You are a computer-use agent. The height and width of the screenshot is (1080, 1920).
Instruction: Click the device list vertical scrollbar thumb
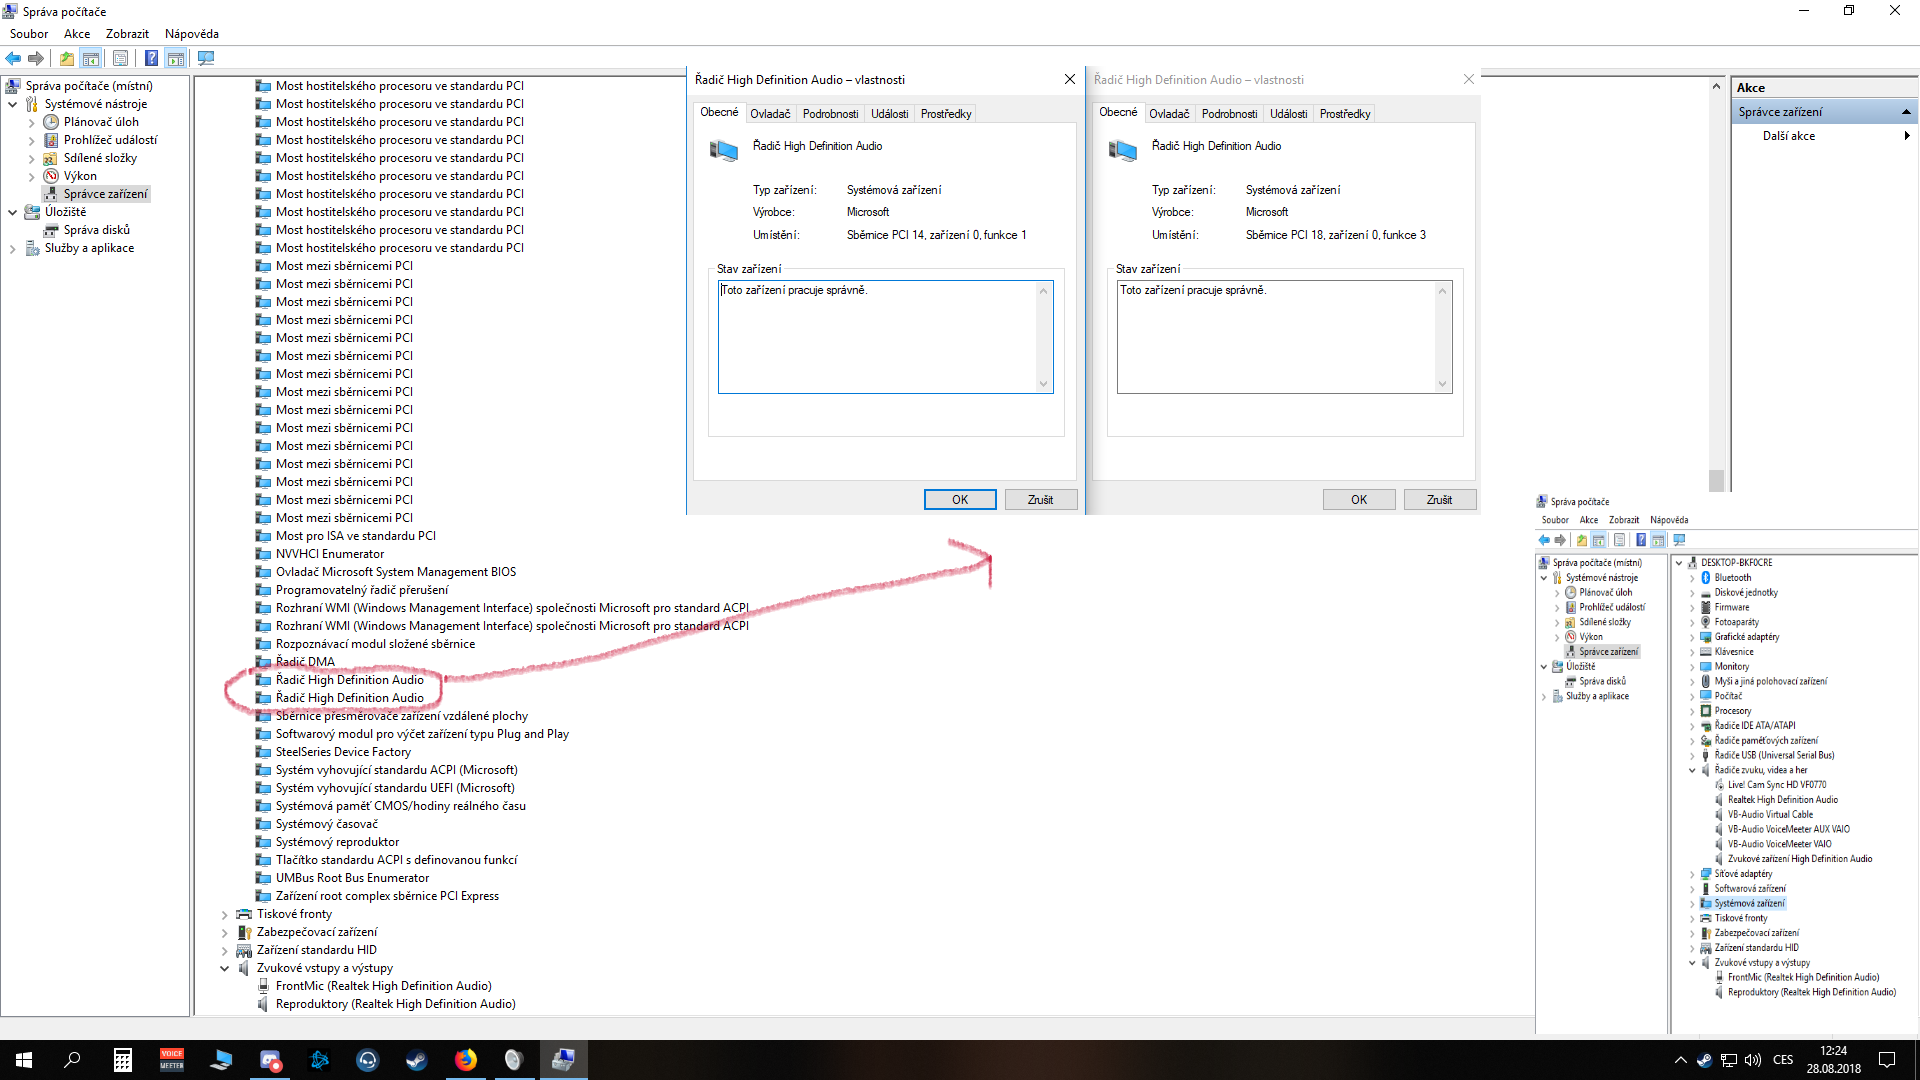tap(1716, 480)
